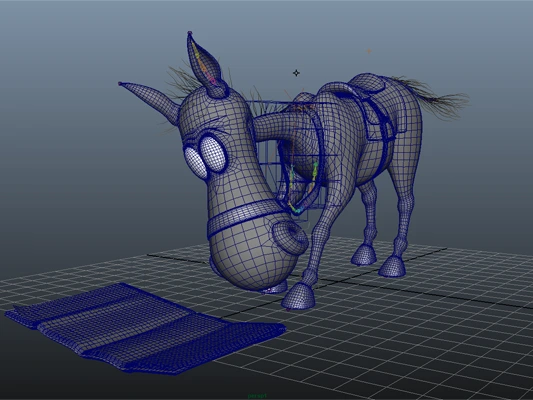The height and width of the screenshot is (400, 533).
Task: Select the small orange locator marker
Action: pos(369,51)
